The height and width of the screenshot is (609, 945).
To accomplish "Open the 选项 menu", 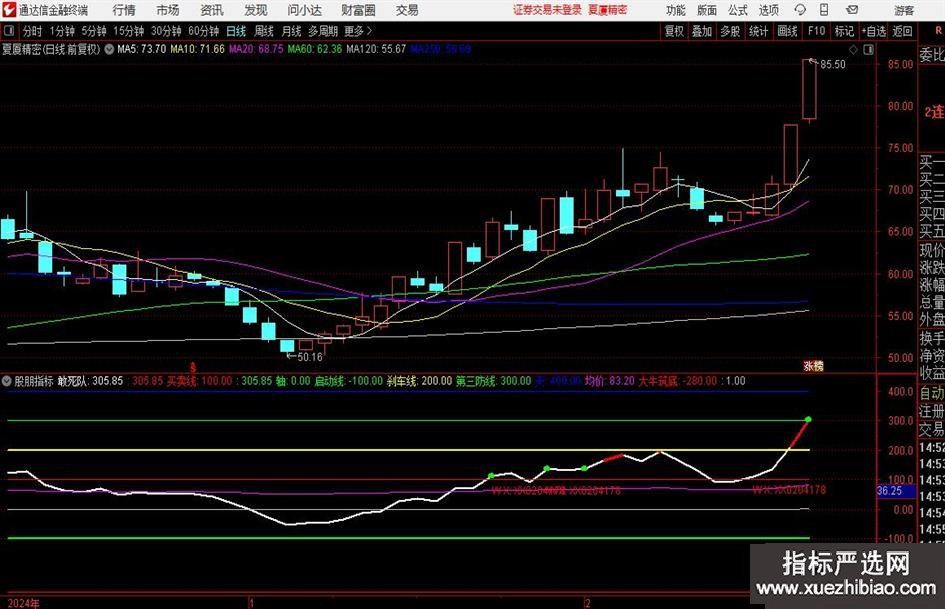I will tap(768, 10).
